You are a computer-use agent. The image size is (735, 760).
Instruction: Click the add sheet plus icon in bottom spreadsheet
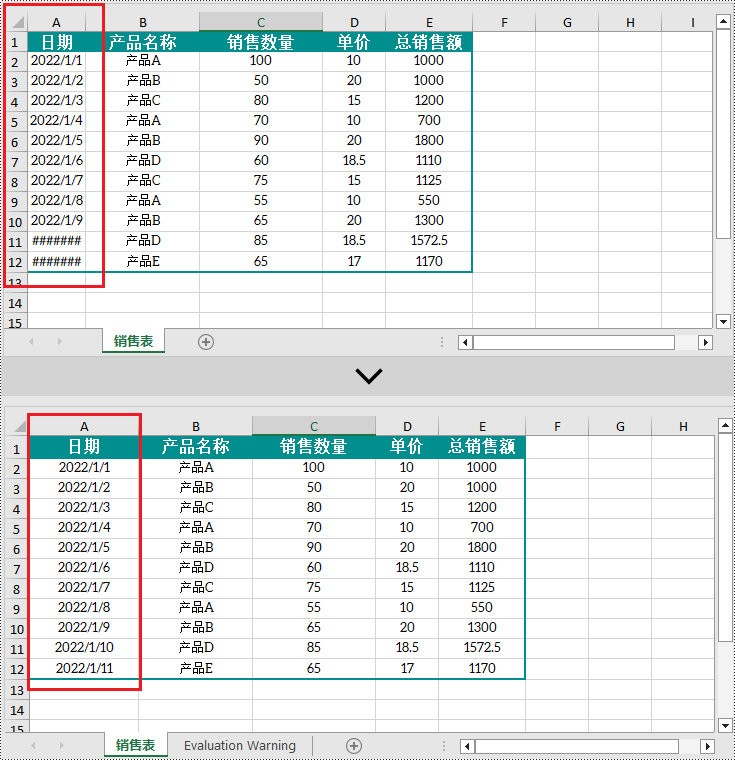[x=354, y=745]
